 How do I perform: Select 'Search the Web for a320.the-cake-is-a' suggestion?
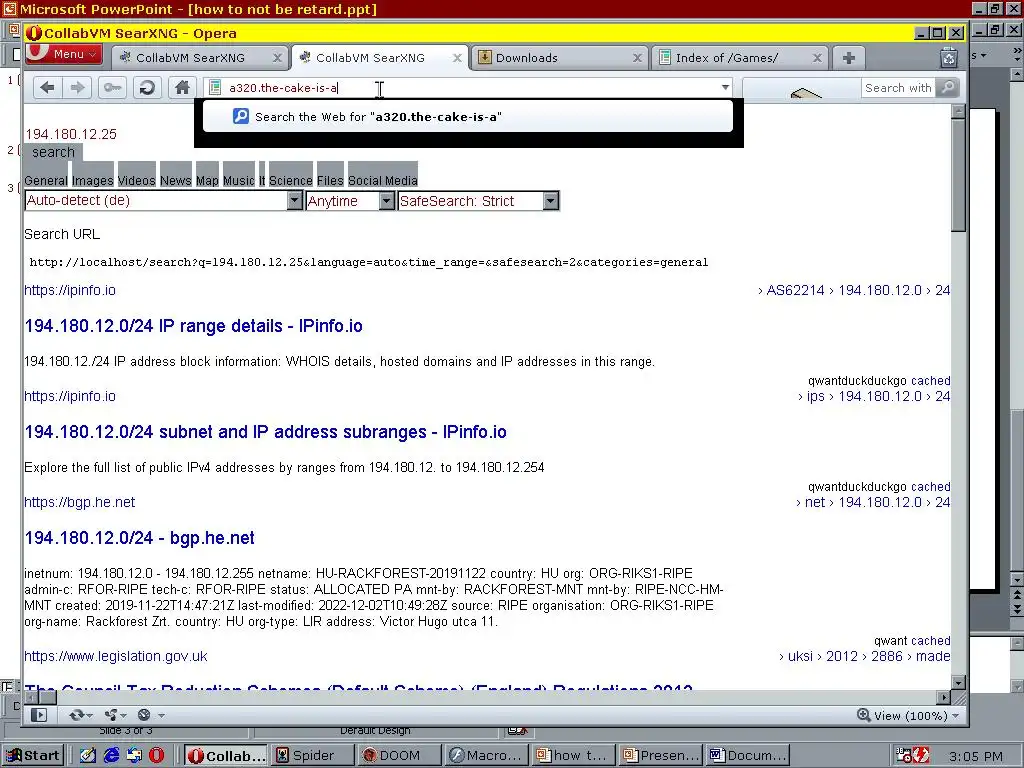(x=468, y=117)
